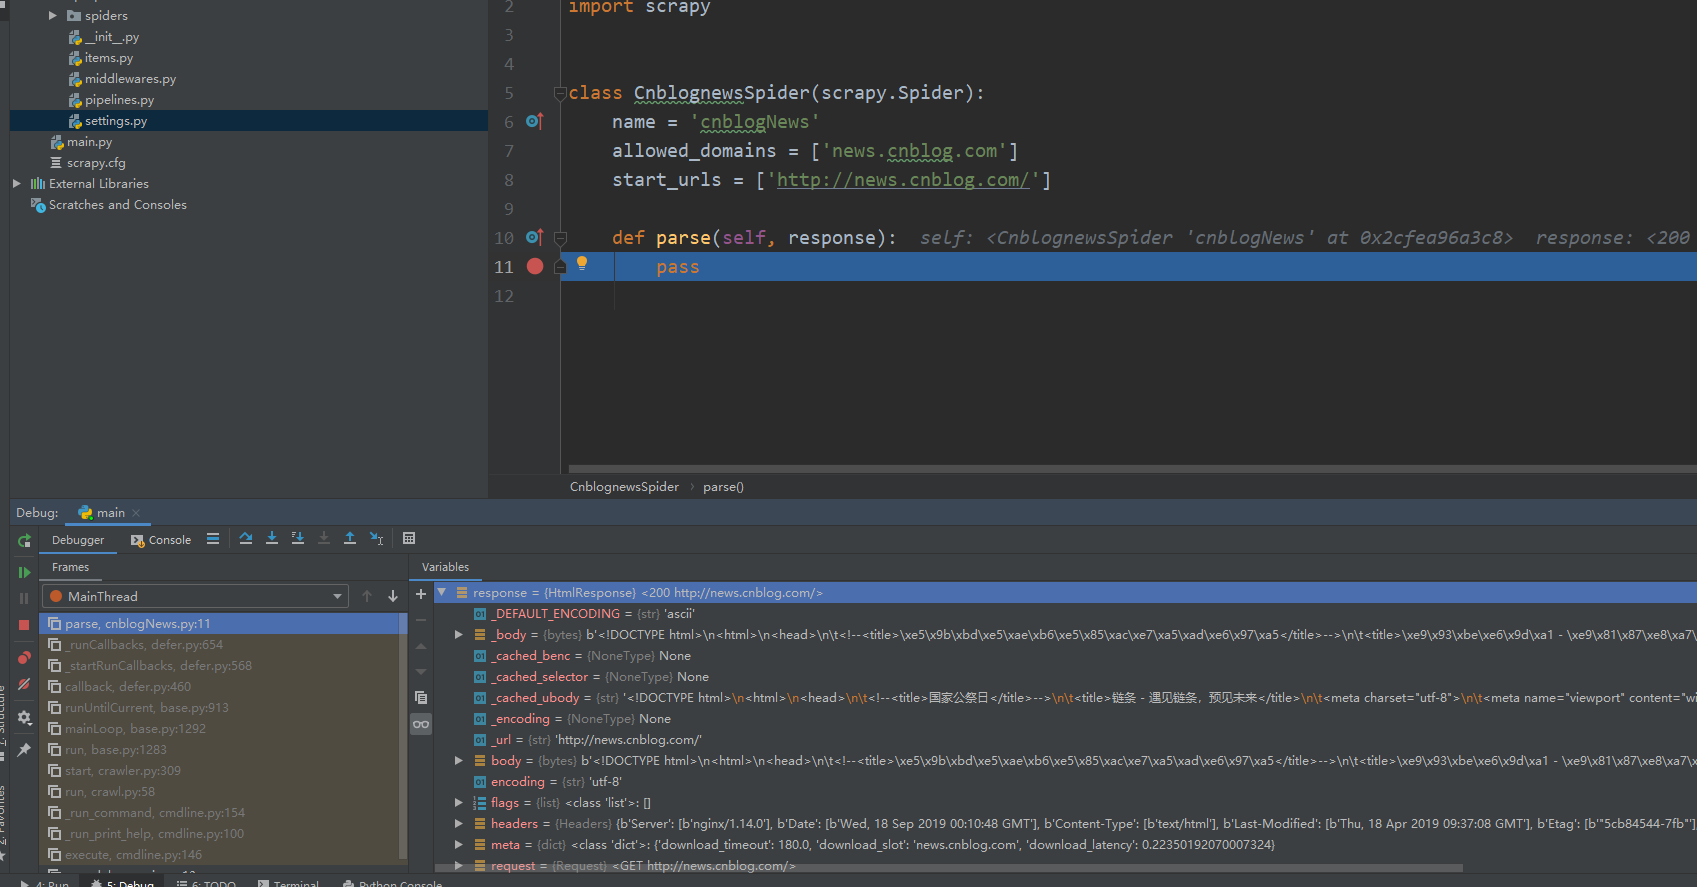Toggle breakpoint on line 11
Viewport: 1697px width, 887px height.
click(535, 266)
